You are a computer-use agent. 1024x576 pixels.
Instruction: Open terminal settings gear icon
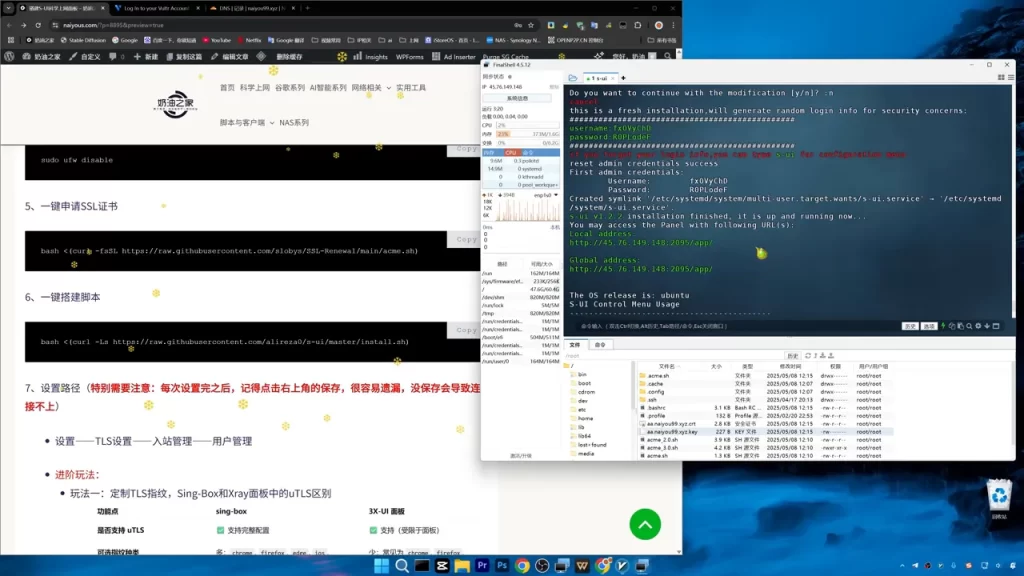pos(978,326)
